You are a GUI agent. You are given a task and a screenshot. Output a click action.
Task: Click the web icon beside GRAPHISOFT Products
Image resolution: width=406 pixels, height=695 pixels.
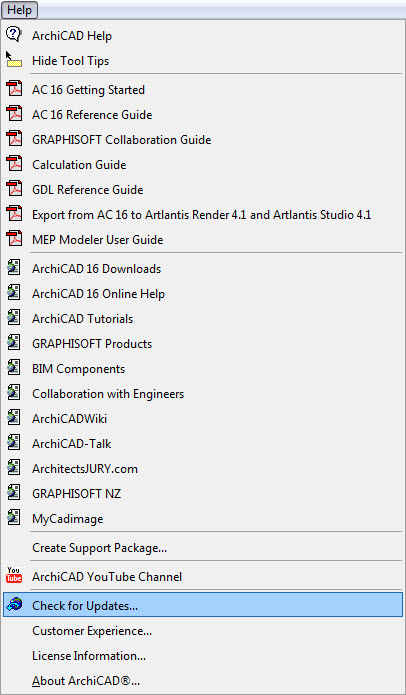coord(14,343)
